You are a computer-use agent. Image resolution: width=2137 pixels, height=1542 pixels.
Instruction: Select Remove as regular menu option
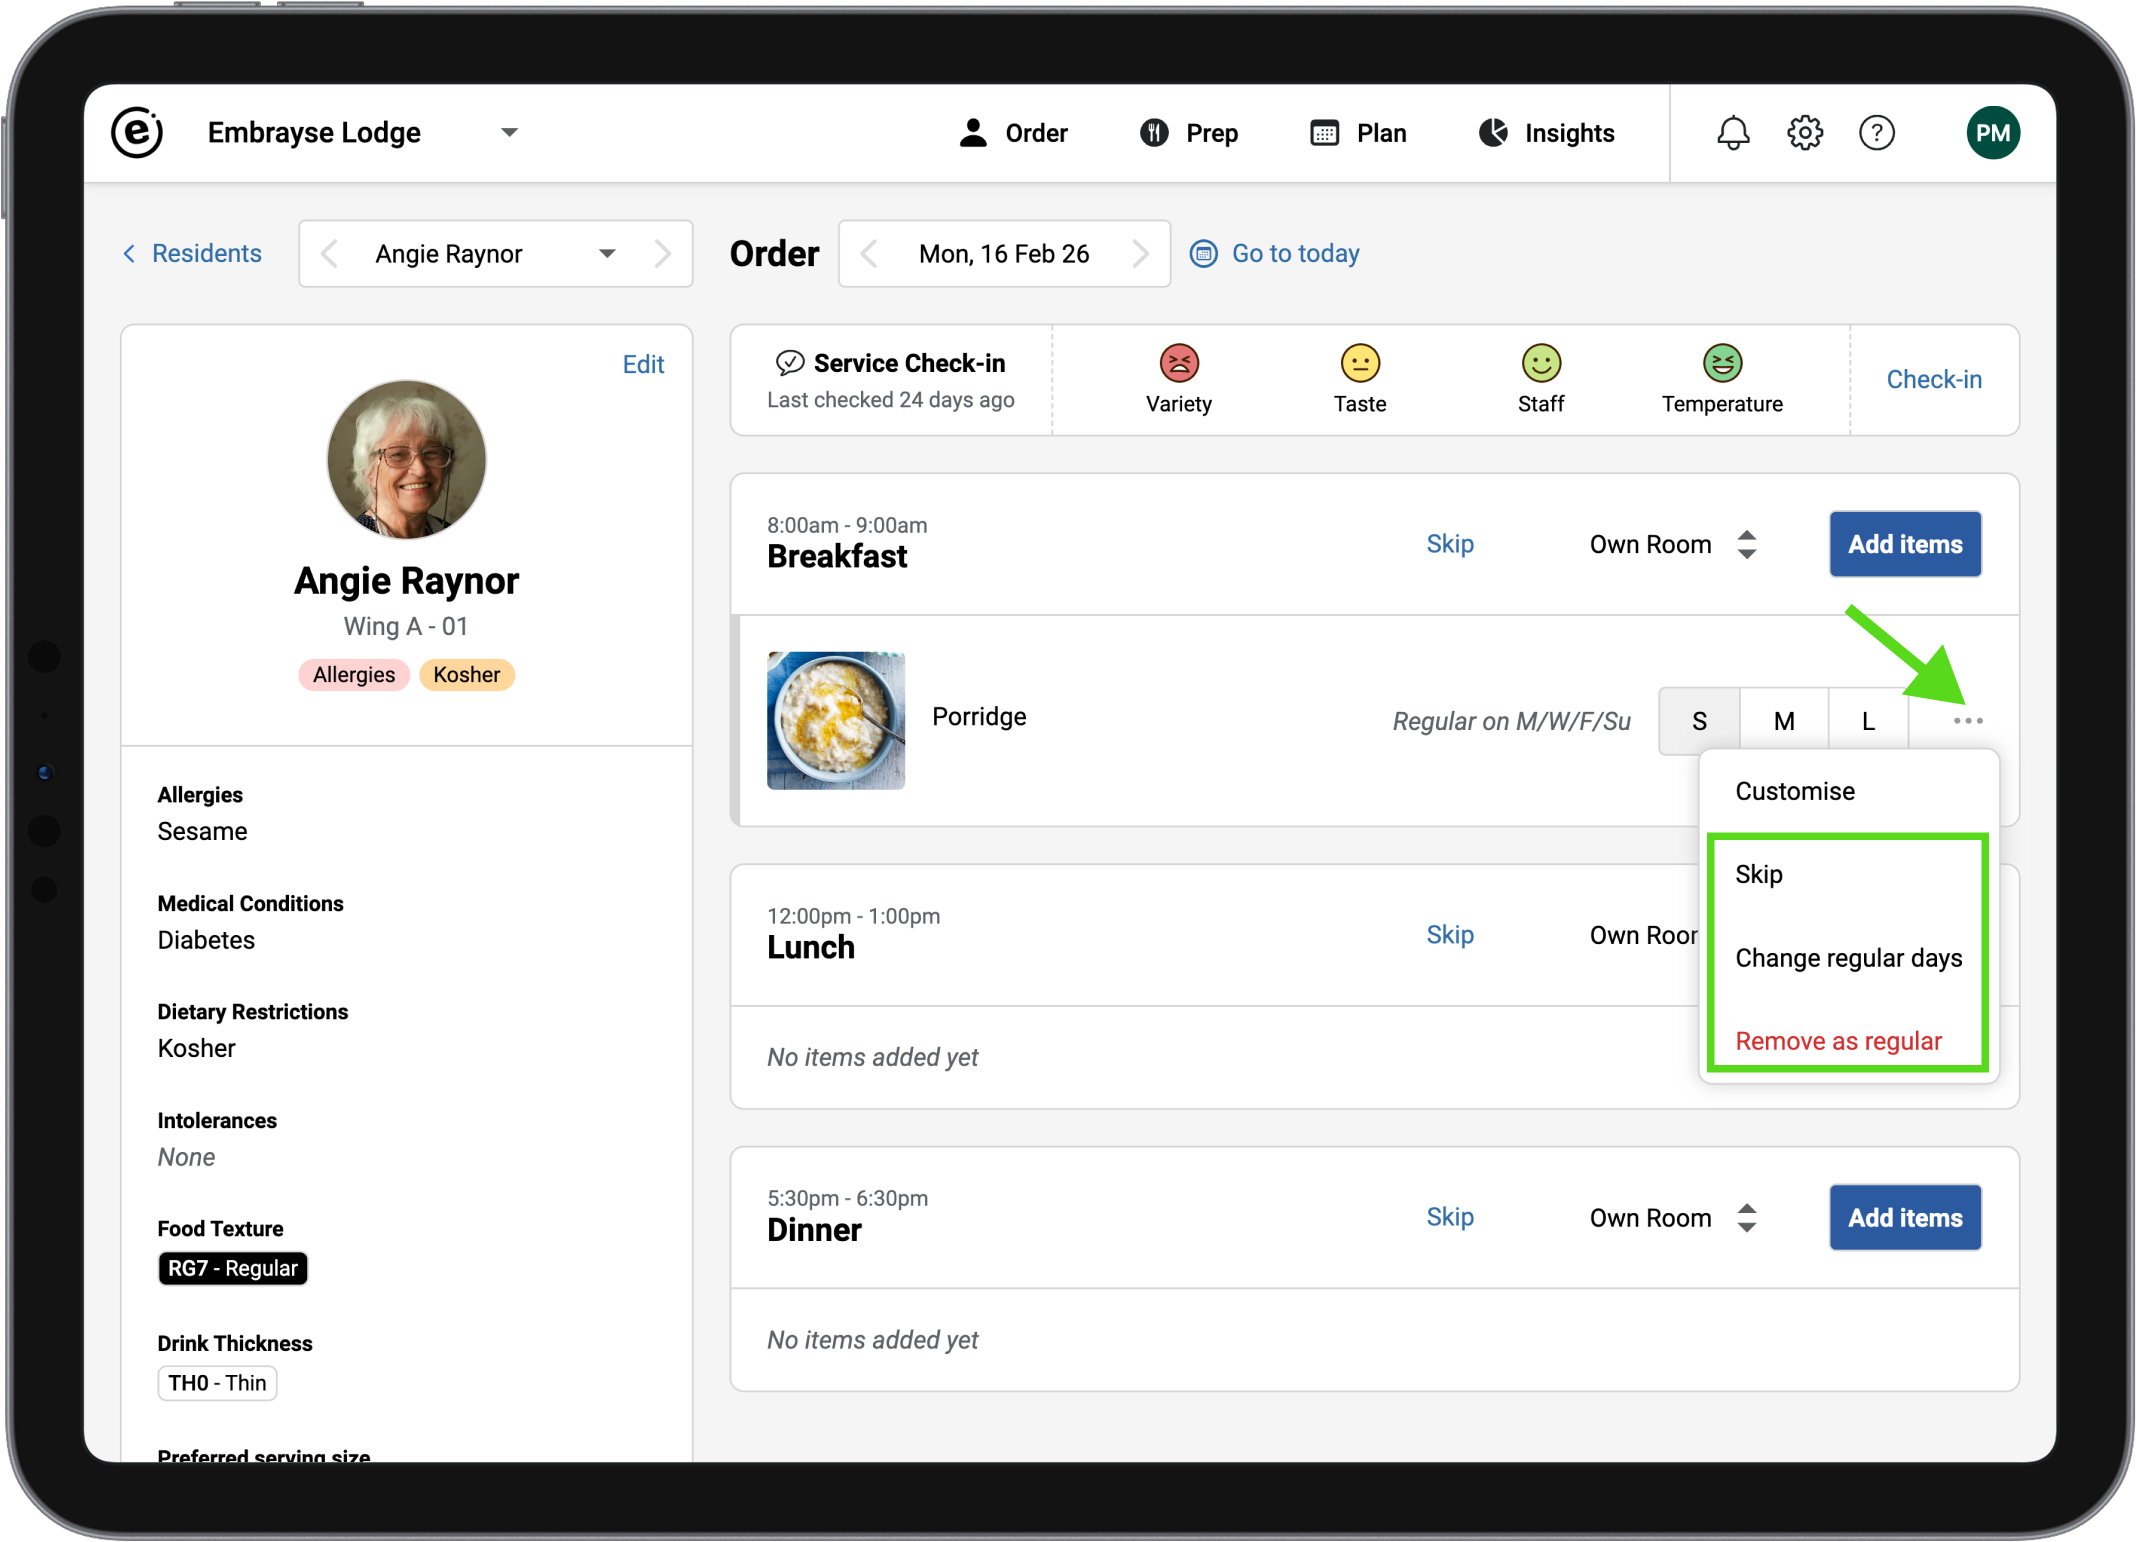tap(1838, 1041)
